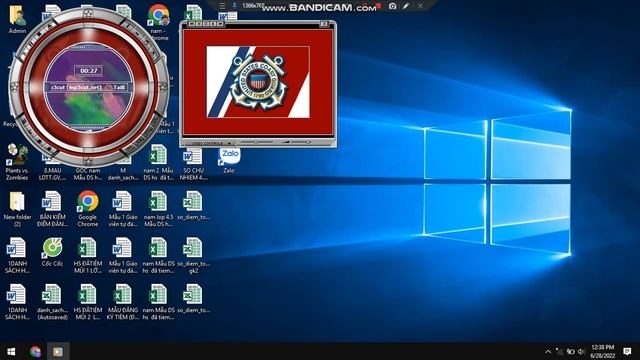This screenshot has width=640, height=360.
Task: Select the nam - Chrome profile shortcut
Action: 158,22
